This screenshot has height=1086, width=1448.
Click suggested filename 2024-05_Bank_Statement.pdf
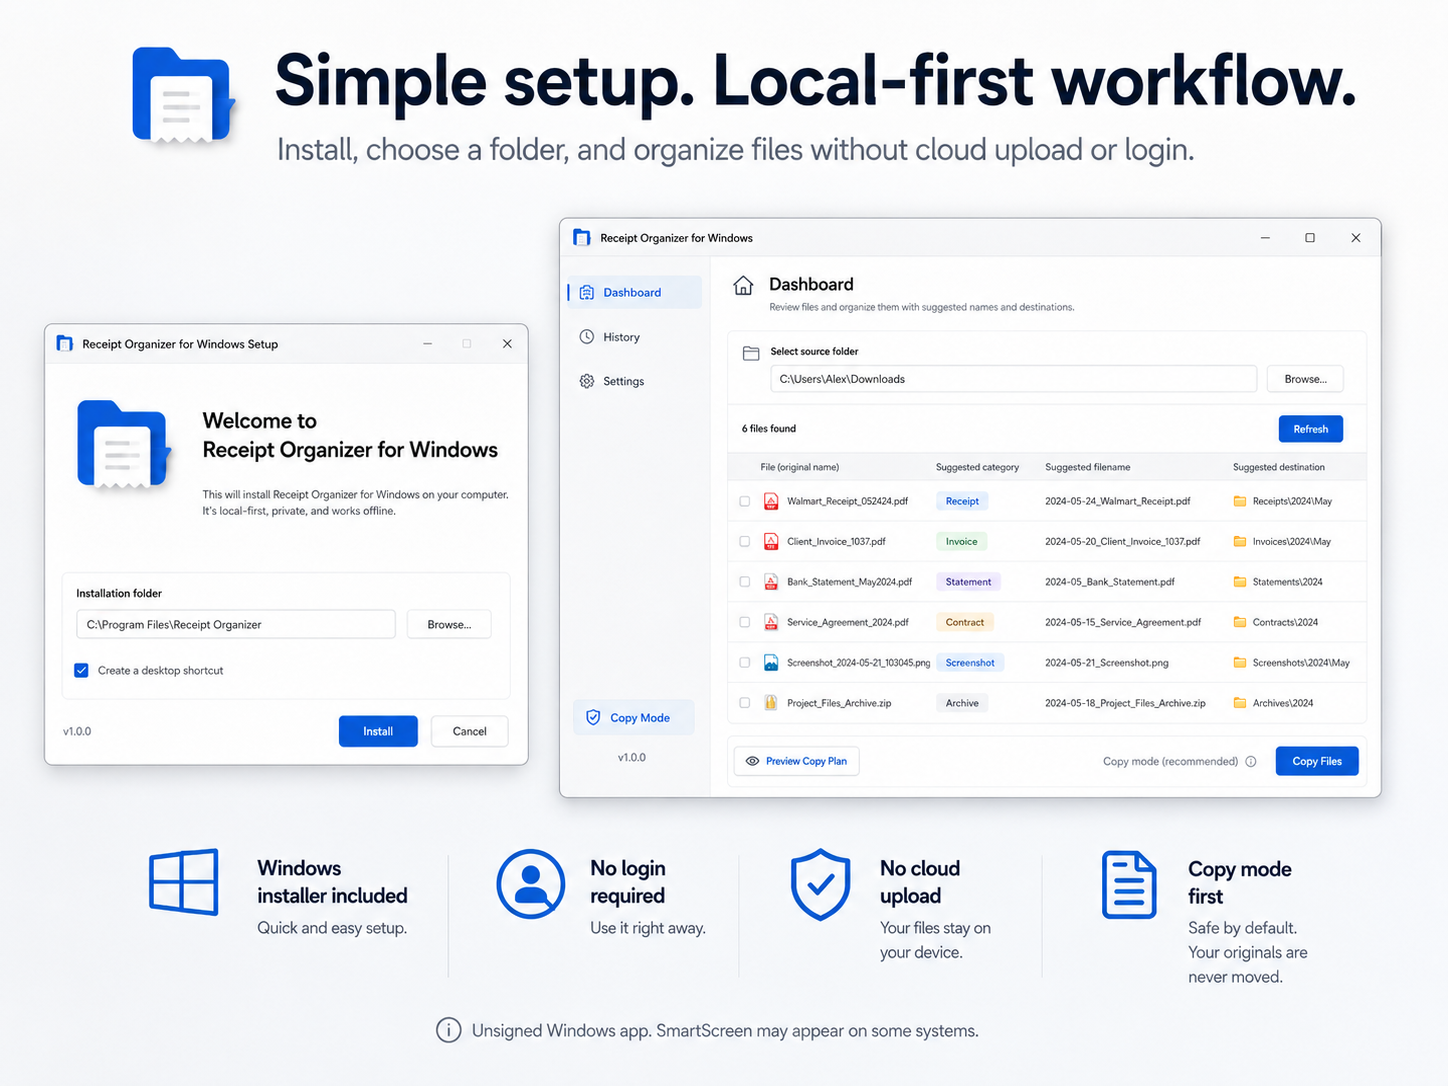1110,582
